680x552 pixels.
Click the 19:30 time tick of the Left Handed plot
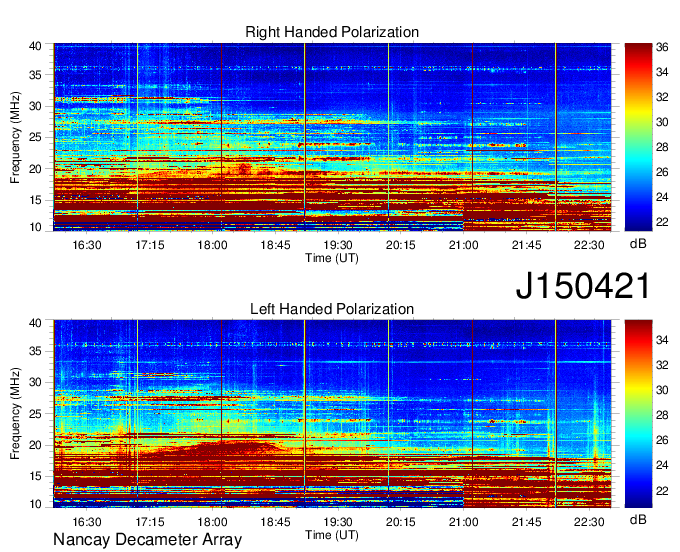tap(338, 522)
